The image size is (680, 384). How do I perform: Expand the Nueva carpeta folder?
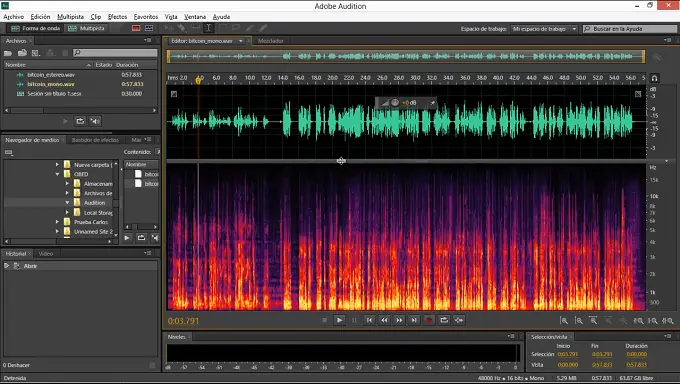tap(57, 164)
